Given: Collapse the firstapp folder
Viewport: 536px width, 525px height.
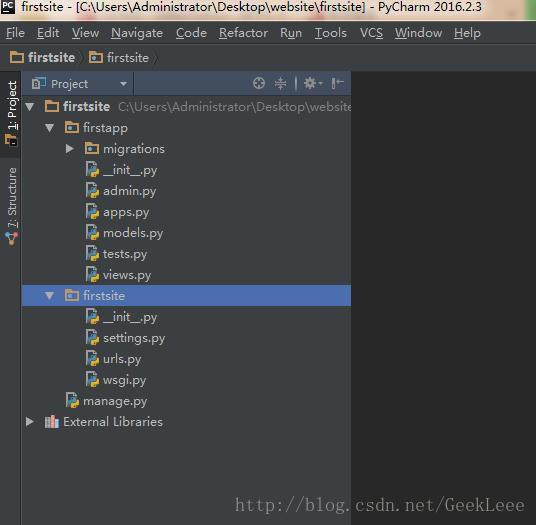Looking at the screenshot, I should (x=50, y=128).
